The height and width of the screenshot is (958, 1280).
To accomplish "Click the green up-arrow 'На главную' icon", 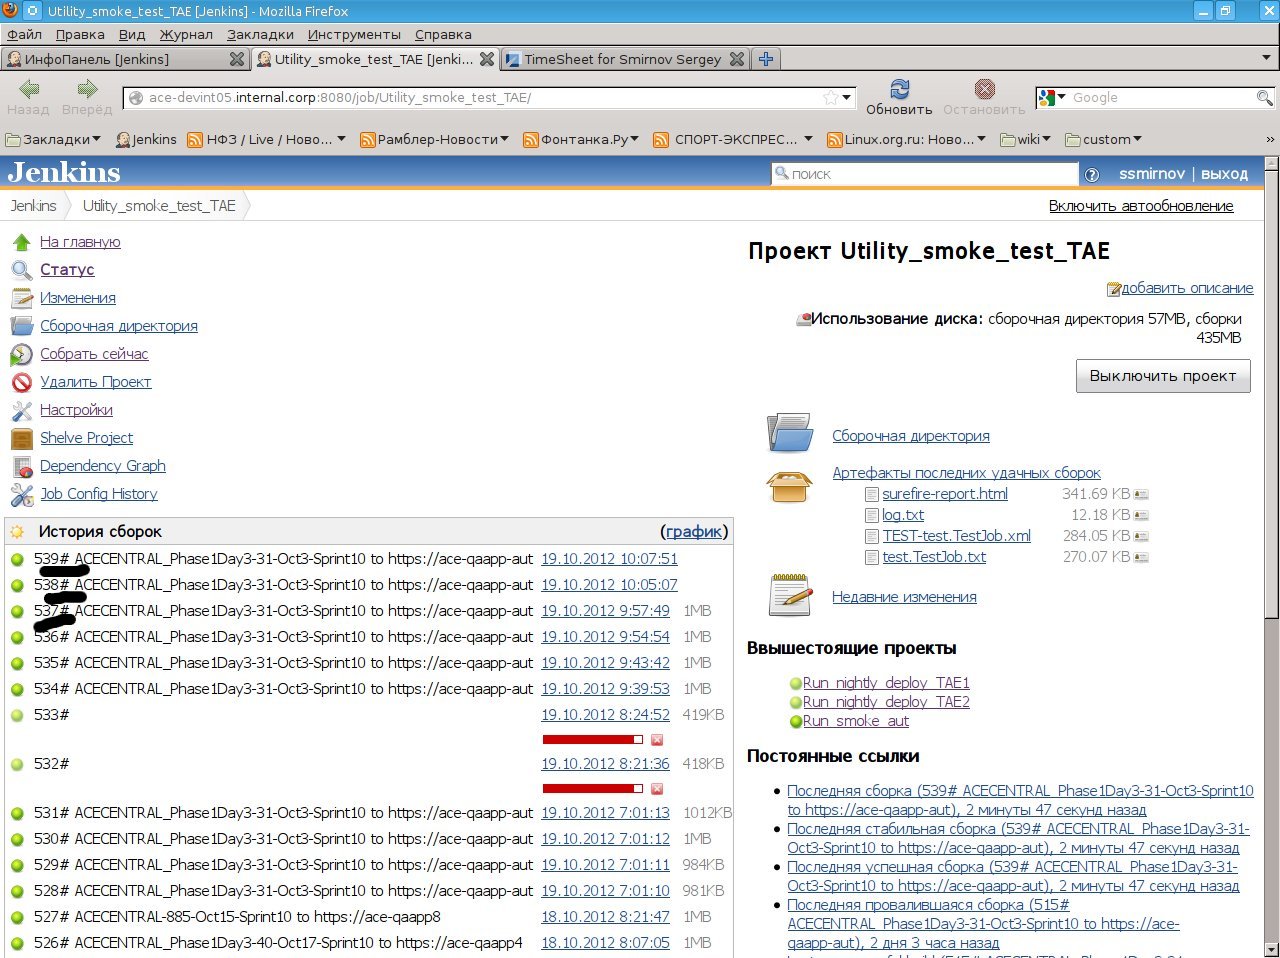I will (x=22, y=242).
